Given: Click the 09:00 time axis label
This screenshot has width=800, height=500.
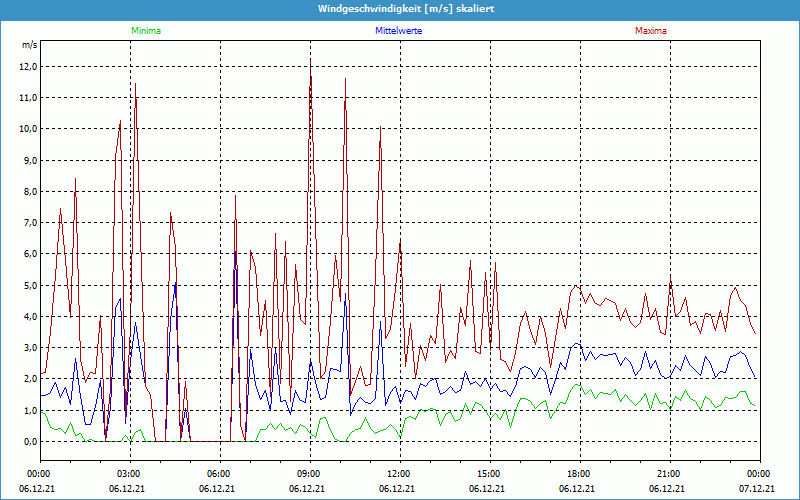Looking at the screenshot, I should click(x=308, y=474).
